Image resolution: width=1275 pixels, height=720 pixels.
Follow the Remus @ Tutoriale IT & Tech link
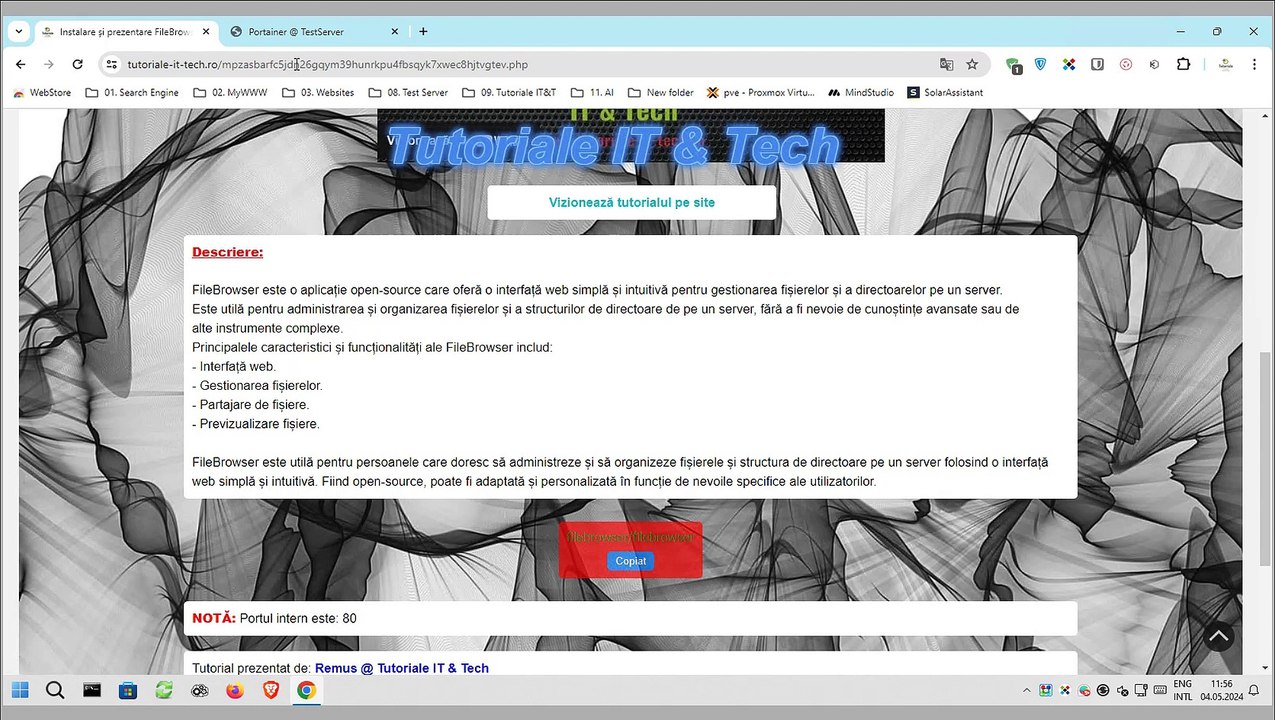click(402, 668)
